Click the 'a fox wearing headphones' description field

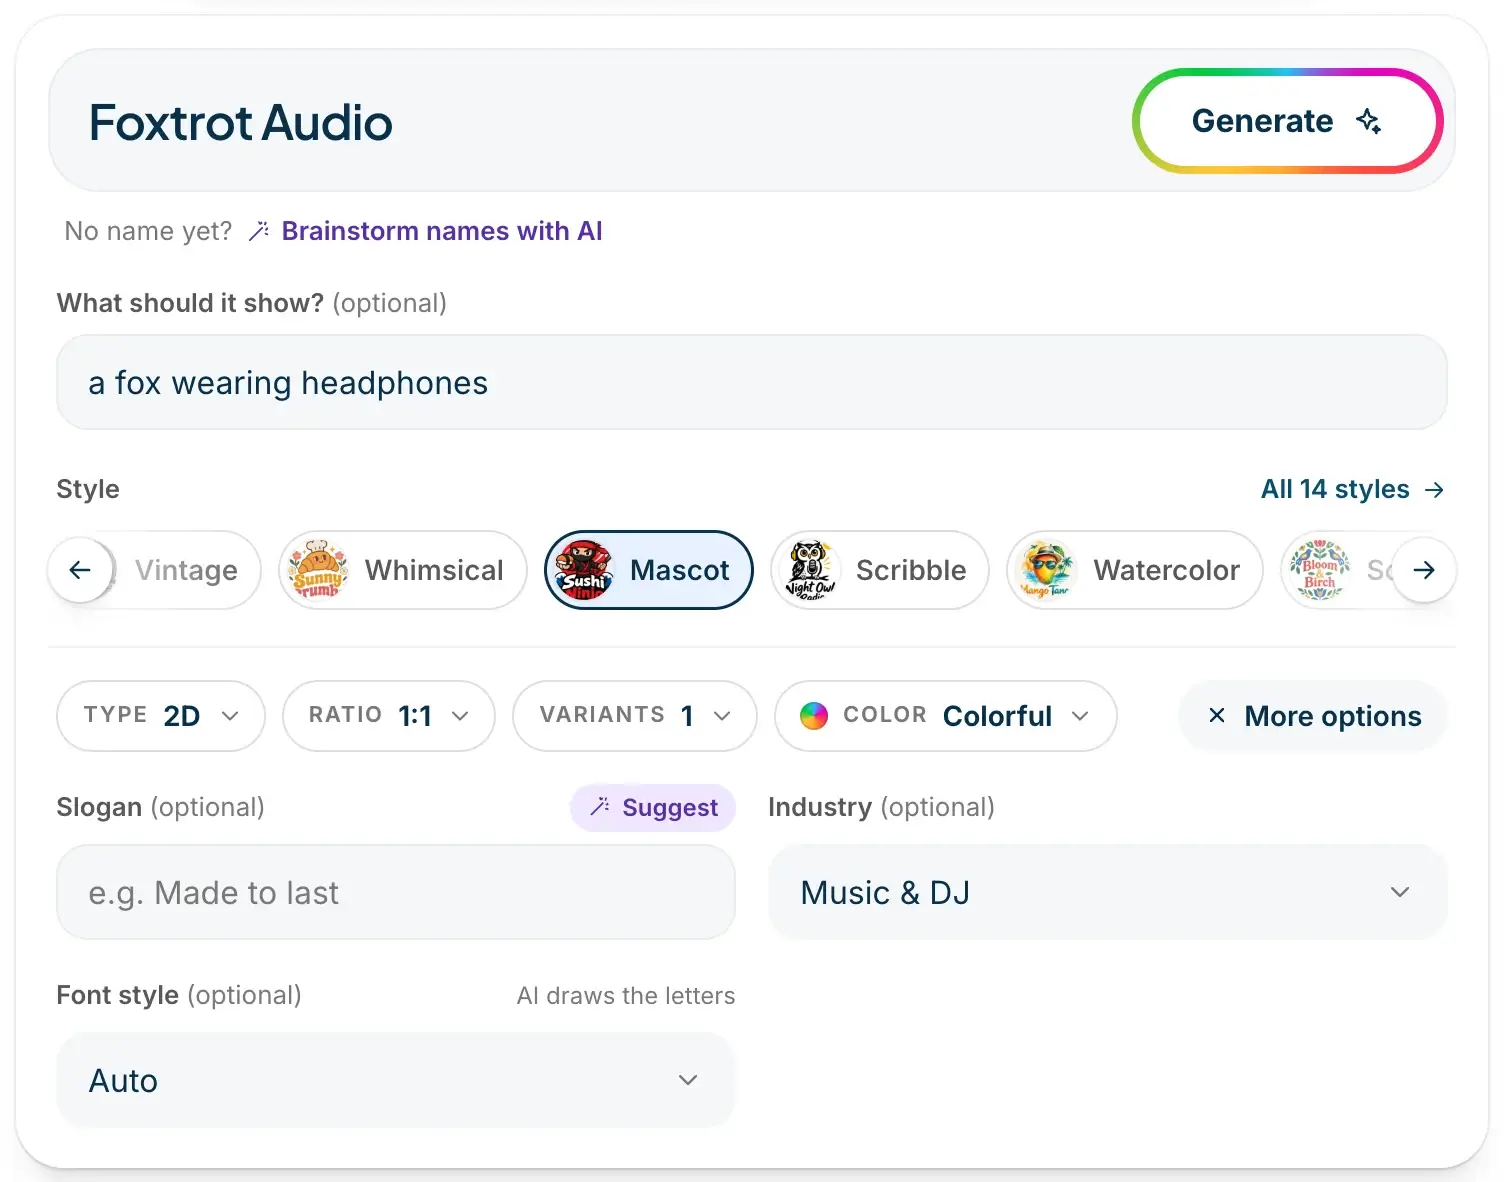(752, 383)
